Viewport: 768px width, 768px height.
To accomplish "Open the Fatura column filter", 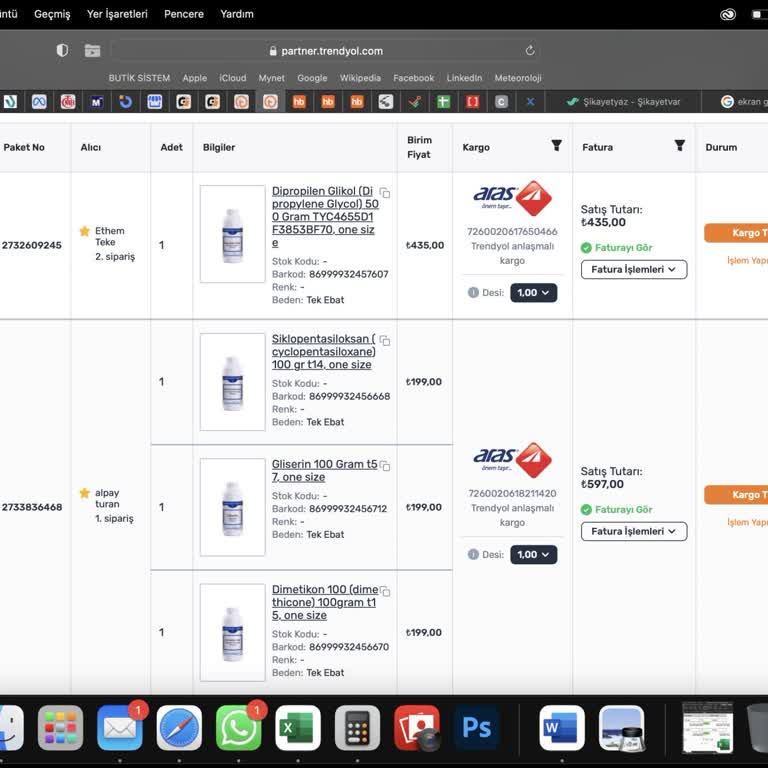I will pos(679,145).
